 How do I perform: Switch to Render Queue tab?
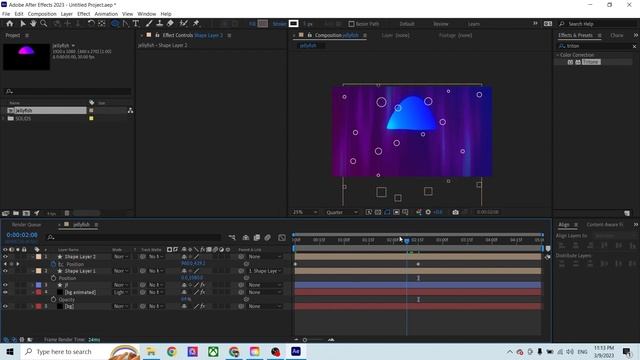tap(27, 225)
